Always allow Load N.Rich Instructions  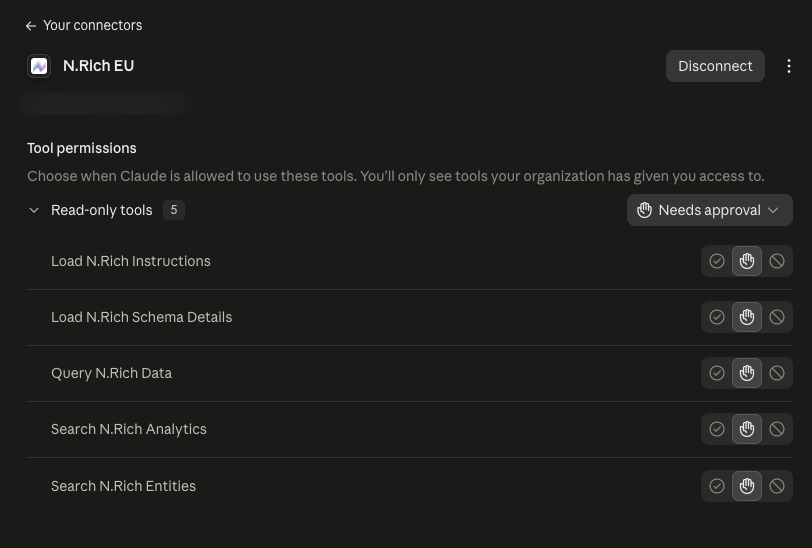pos(717,261)
